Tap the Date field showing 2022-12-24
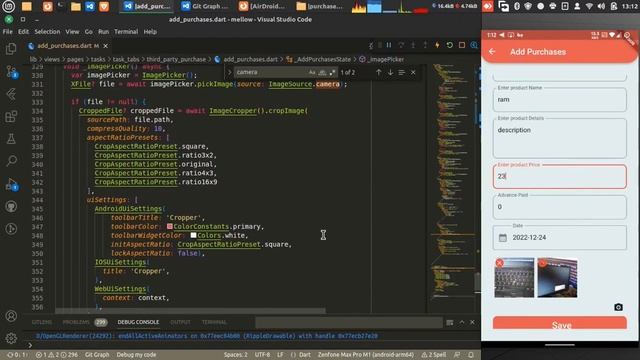This screenshot has width=640, height=360. pos(559,237)
